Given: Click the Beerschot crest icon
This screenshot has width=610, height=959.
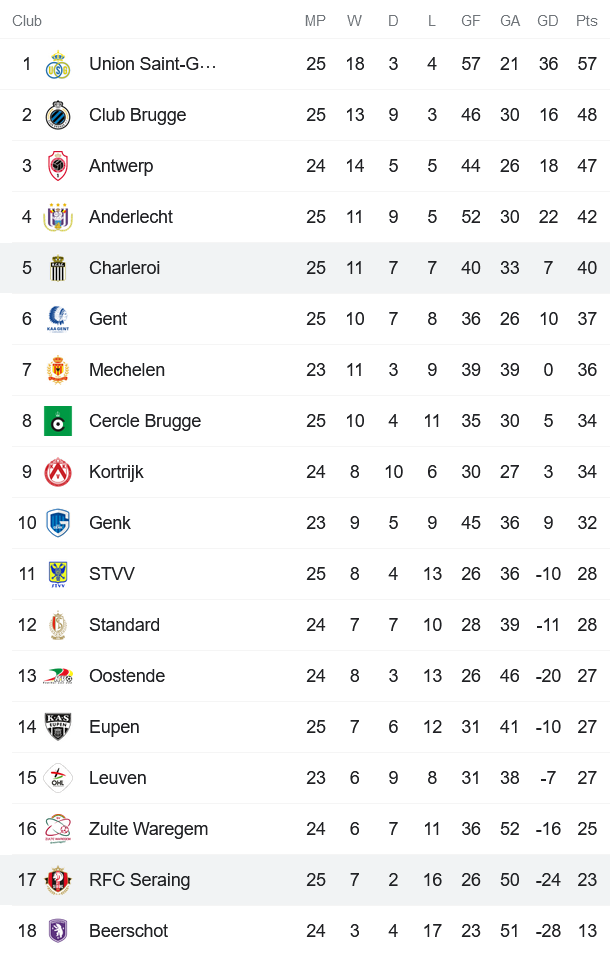Looking at the screenshot, I should (x=58, y=930).
